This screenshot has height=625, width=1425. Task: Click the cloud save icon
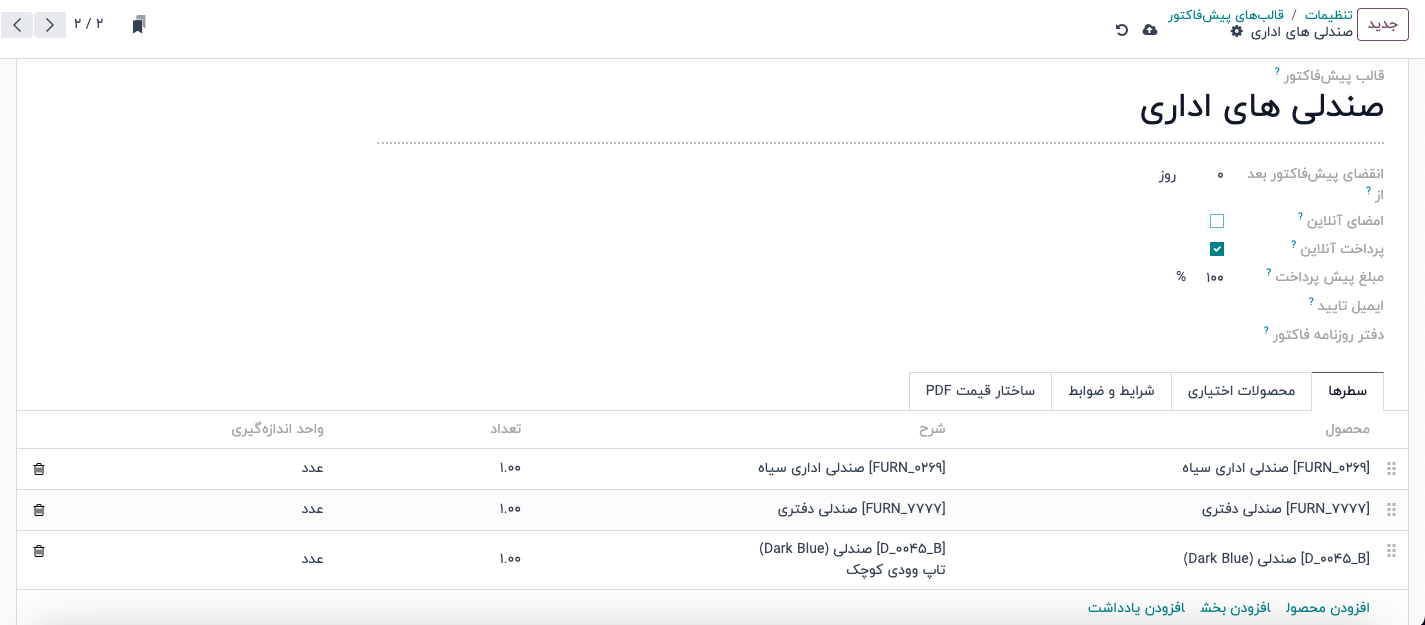click(x=1150, y=30)
